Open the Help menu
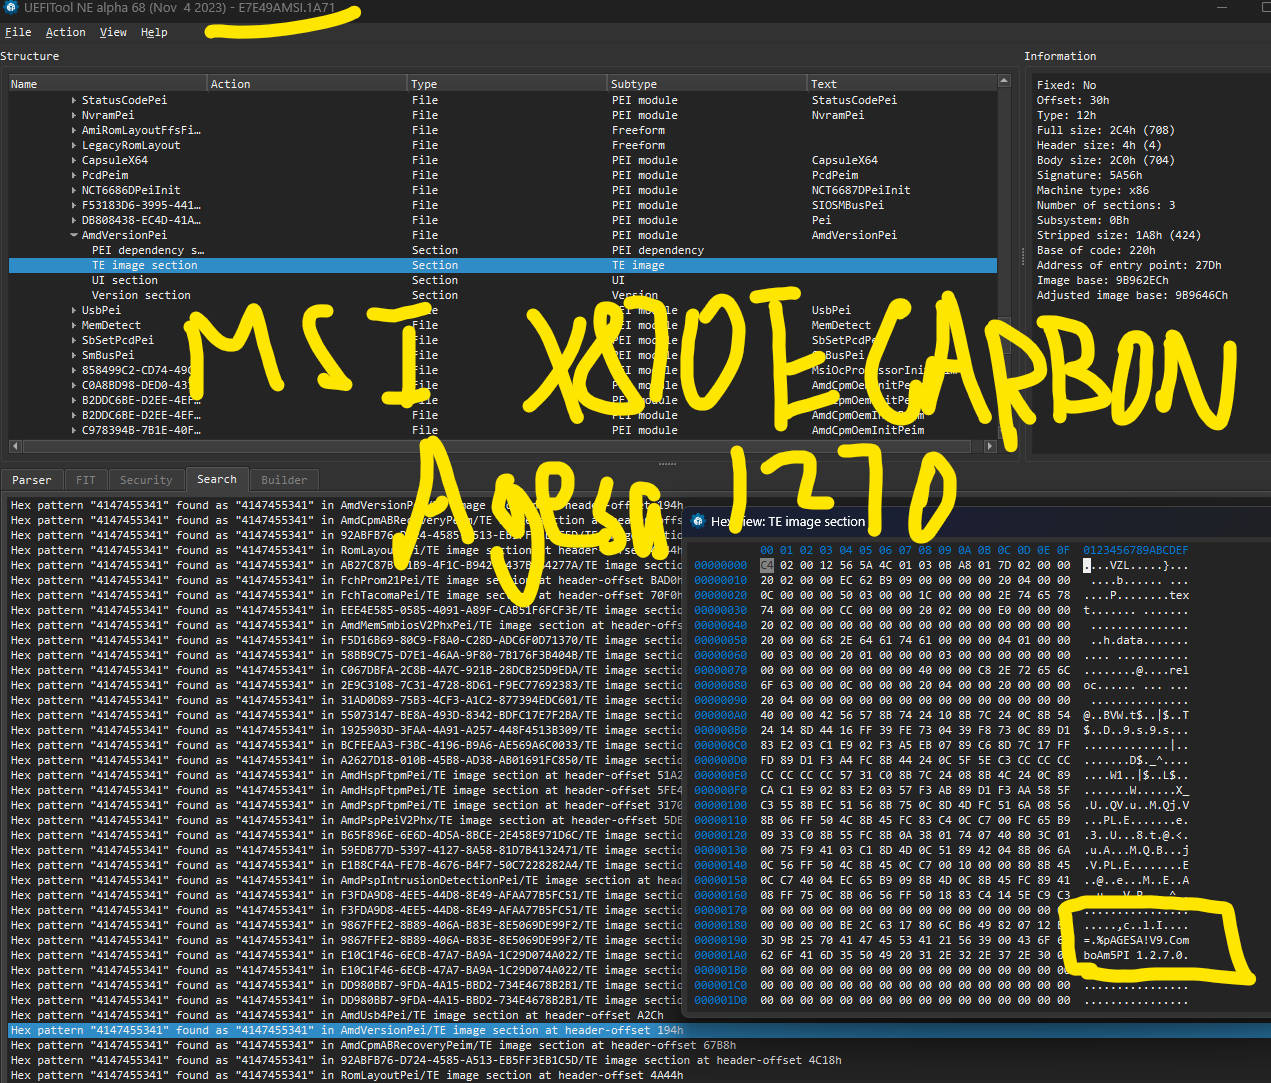The width and height of the screenshot is (1271, 1083). coord(154,32)
